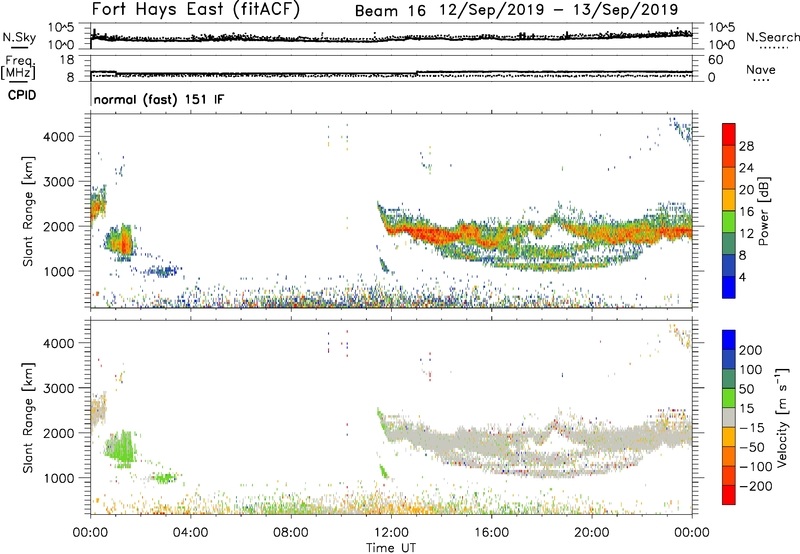Click the 'Velocity [m s-1]' color bar label
The image size is (800, 554).
(782, 417)
